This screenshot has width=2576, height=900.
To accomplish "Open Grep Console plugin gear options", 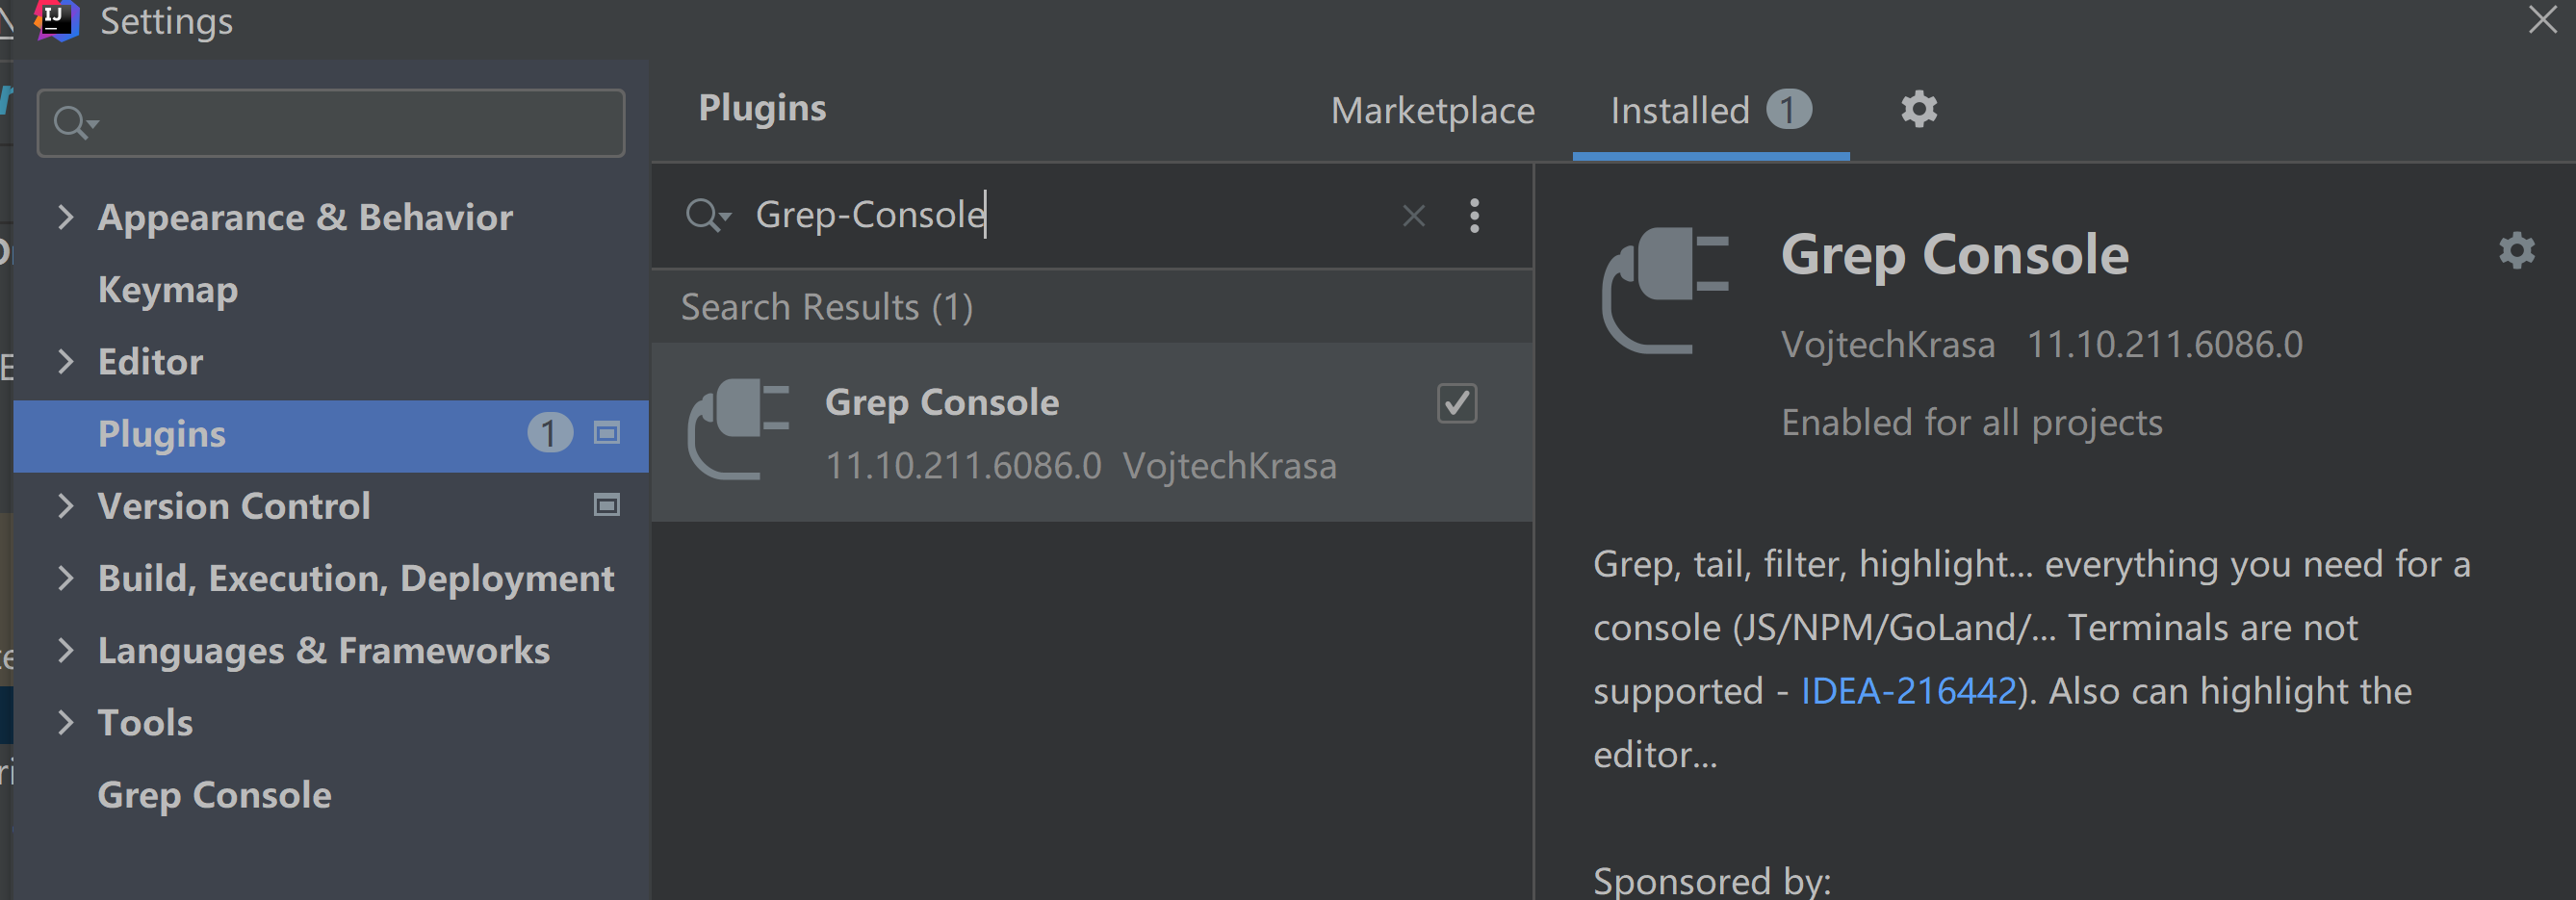I will tap(2516, 250).
